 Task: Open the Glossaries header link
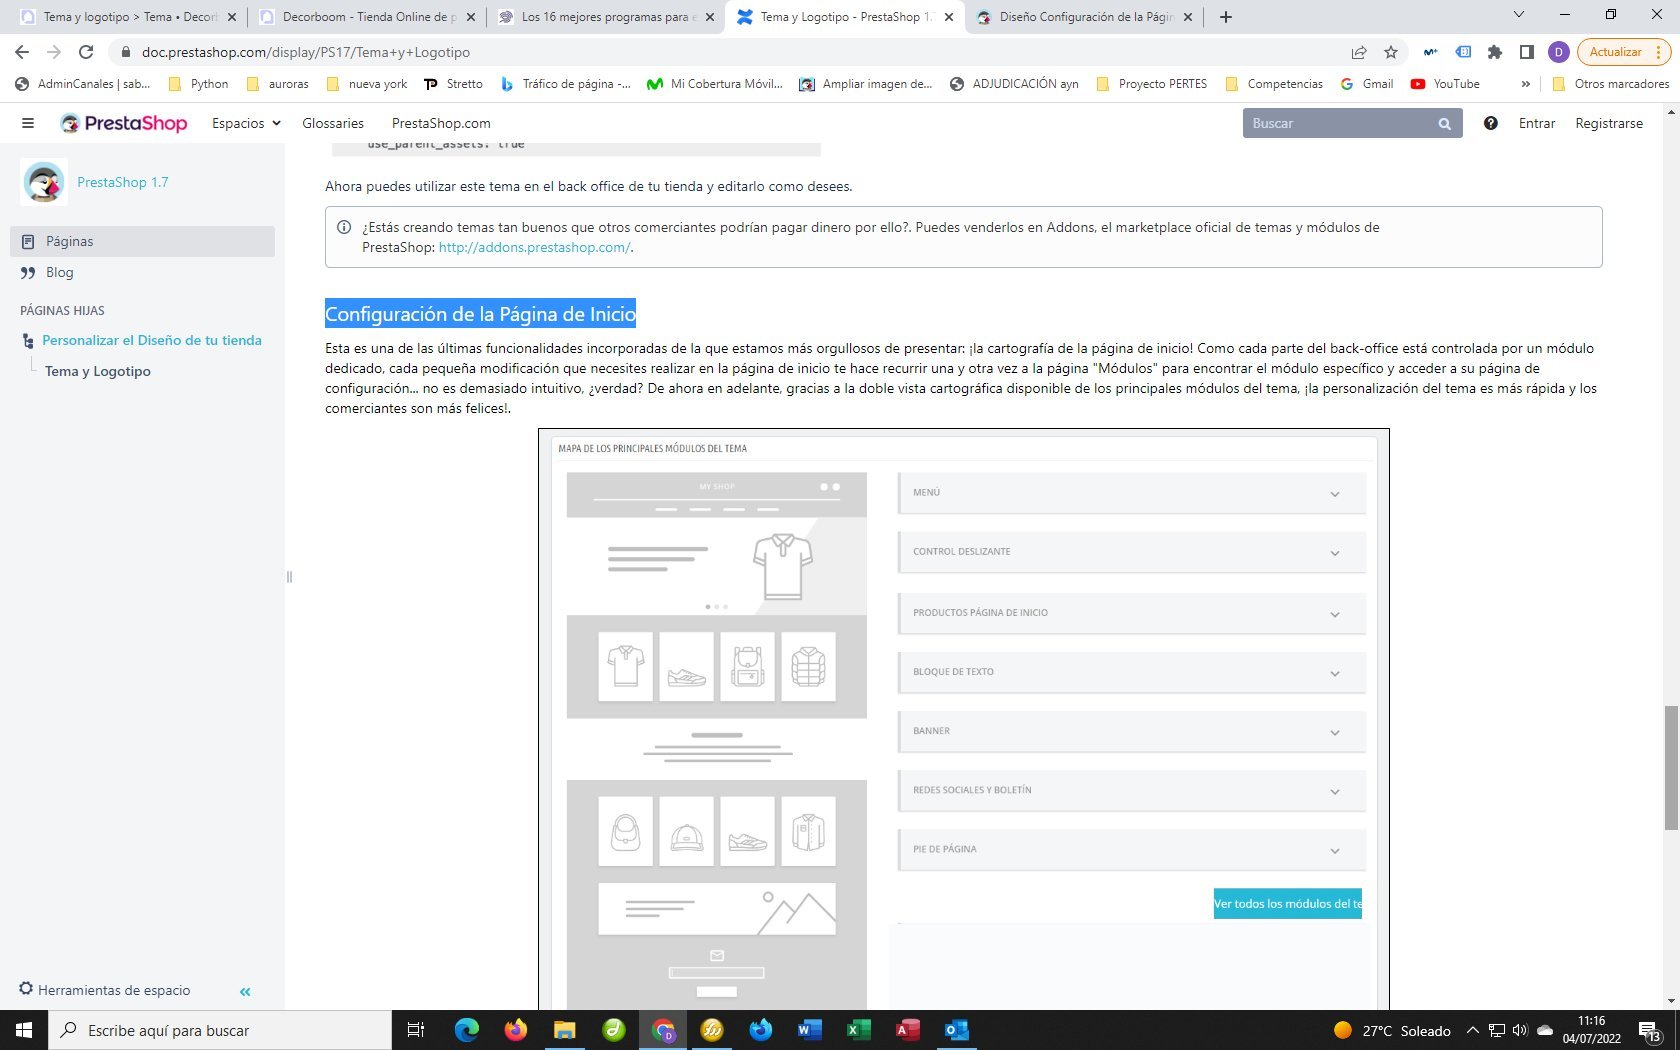point(333,123)
